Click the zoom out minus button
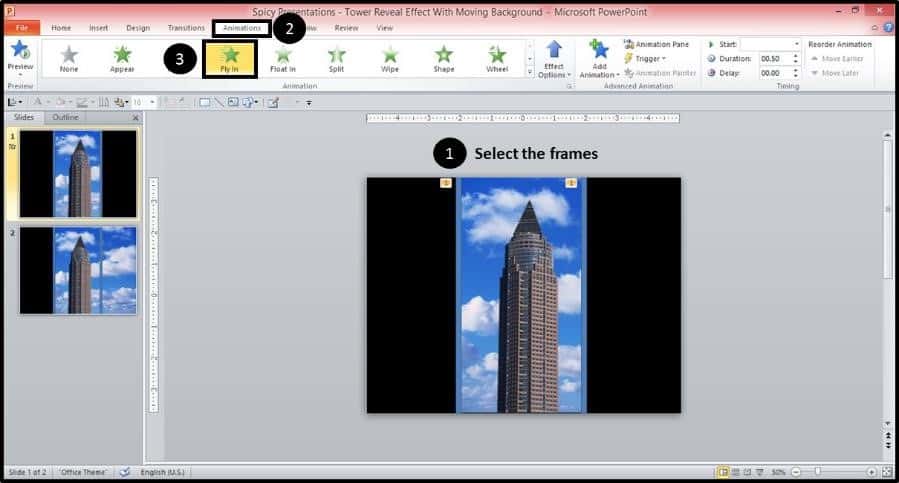Viewport: 899px width, 483px height. pyautogui.click(x=796, y=472)
